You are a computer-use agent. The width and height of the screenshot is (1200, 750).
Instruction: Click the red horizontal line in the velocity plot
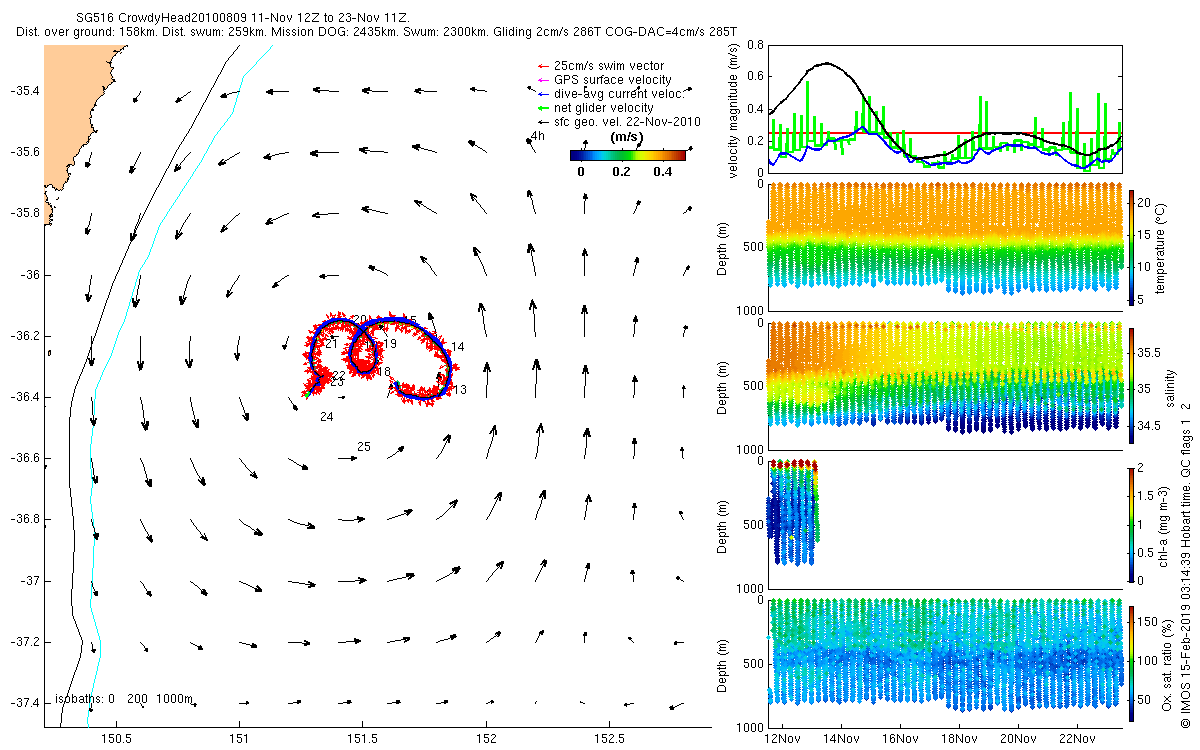(x=945, y=132)
